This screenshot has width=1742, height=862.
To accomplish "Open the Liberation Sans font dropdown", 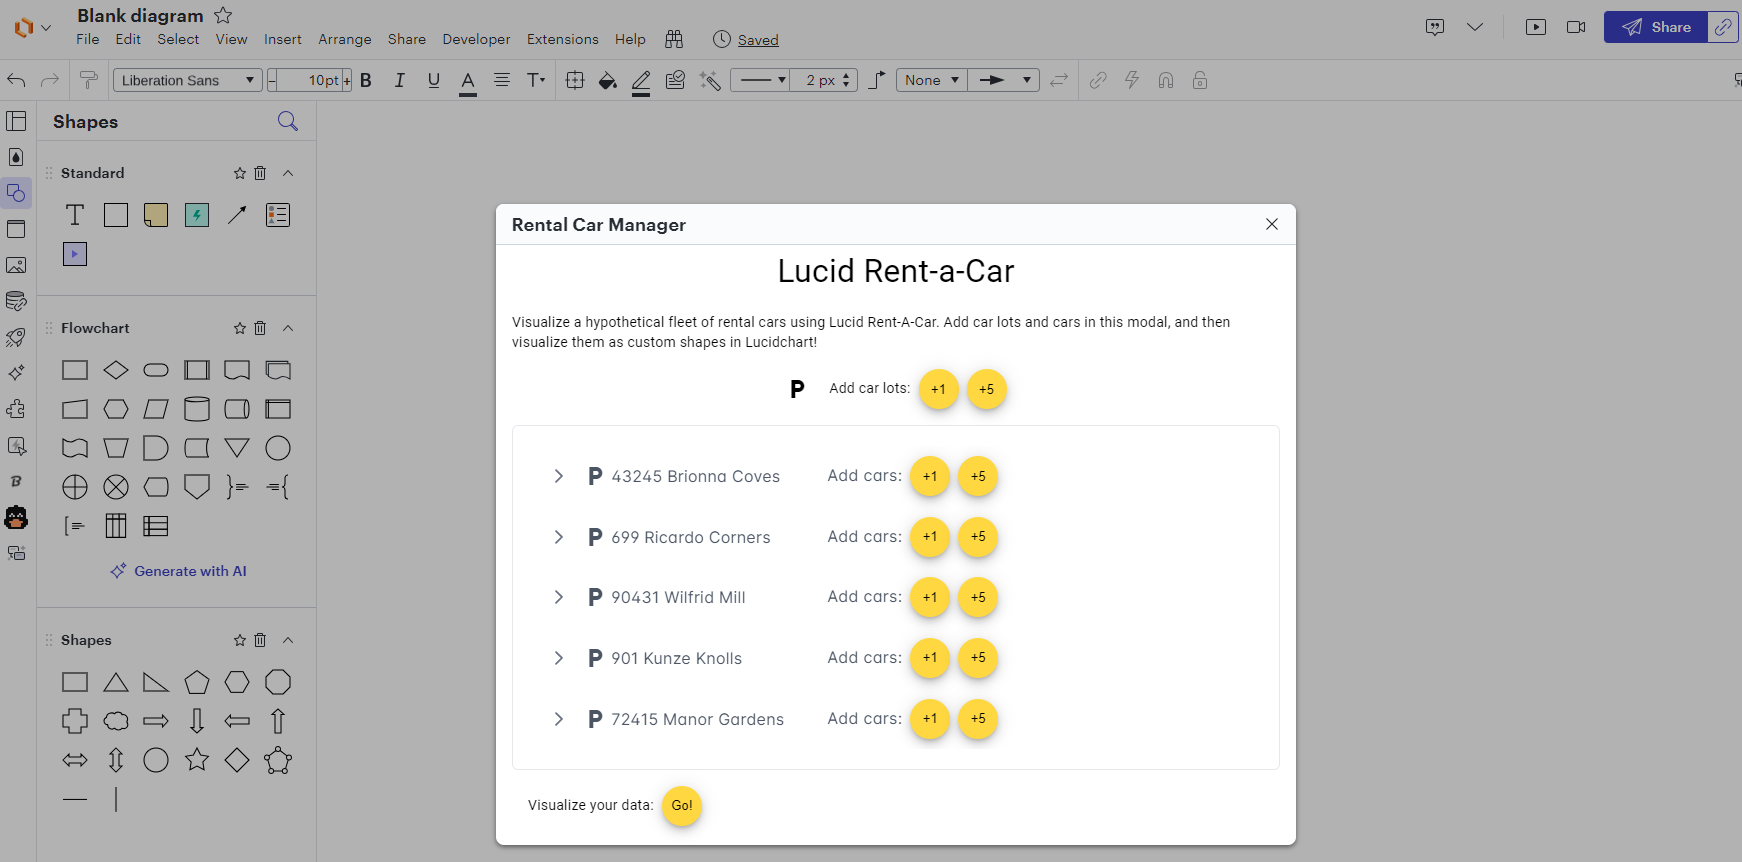I will tap(188, 80).
